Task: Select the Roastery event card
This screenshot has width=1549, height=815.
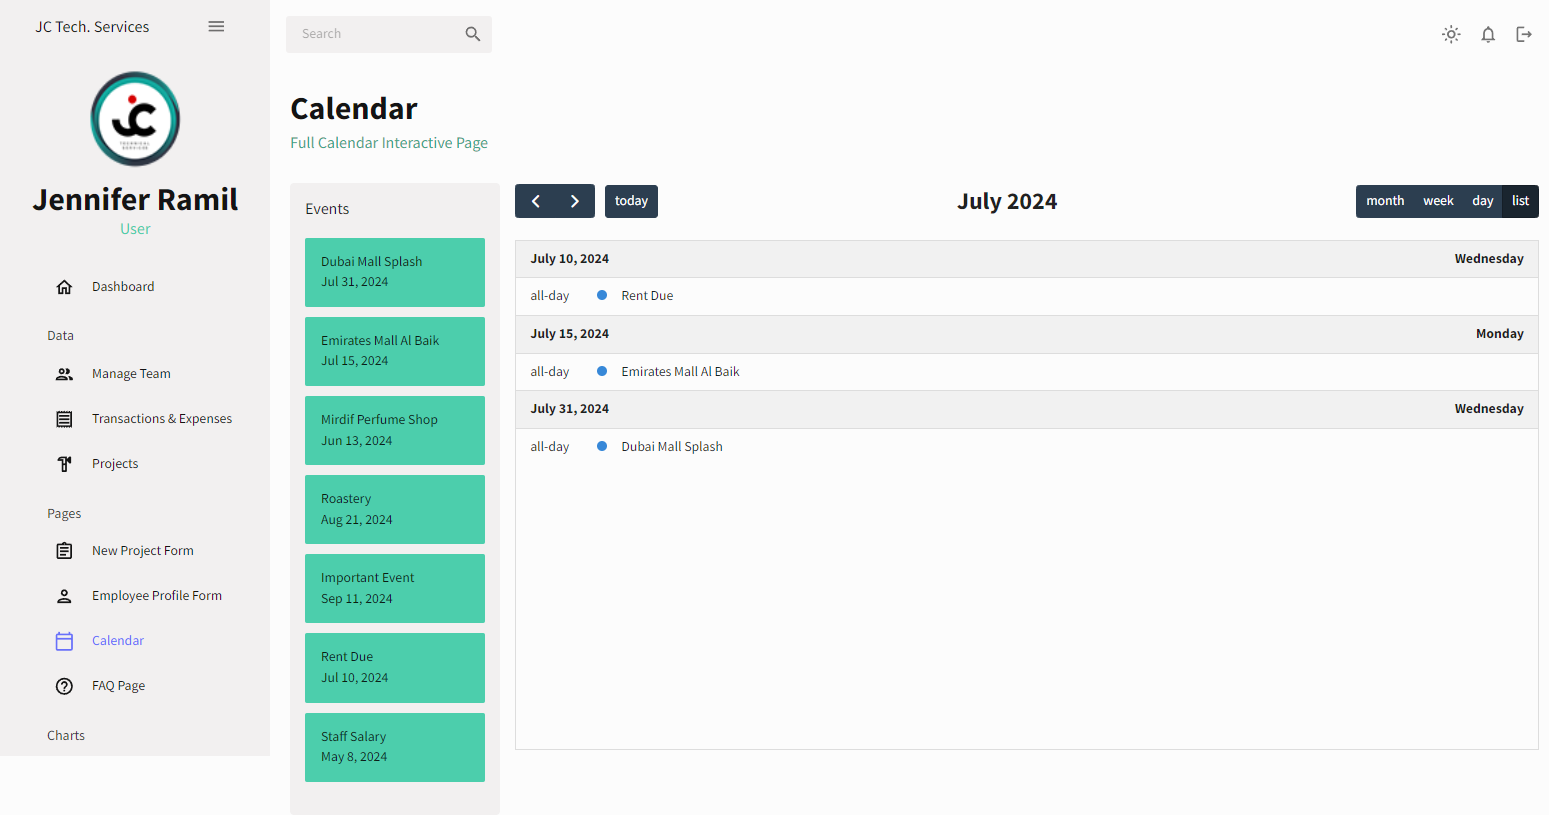Action: coord(394,509)
